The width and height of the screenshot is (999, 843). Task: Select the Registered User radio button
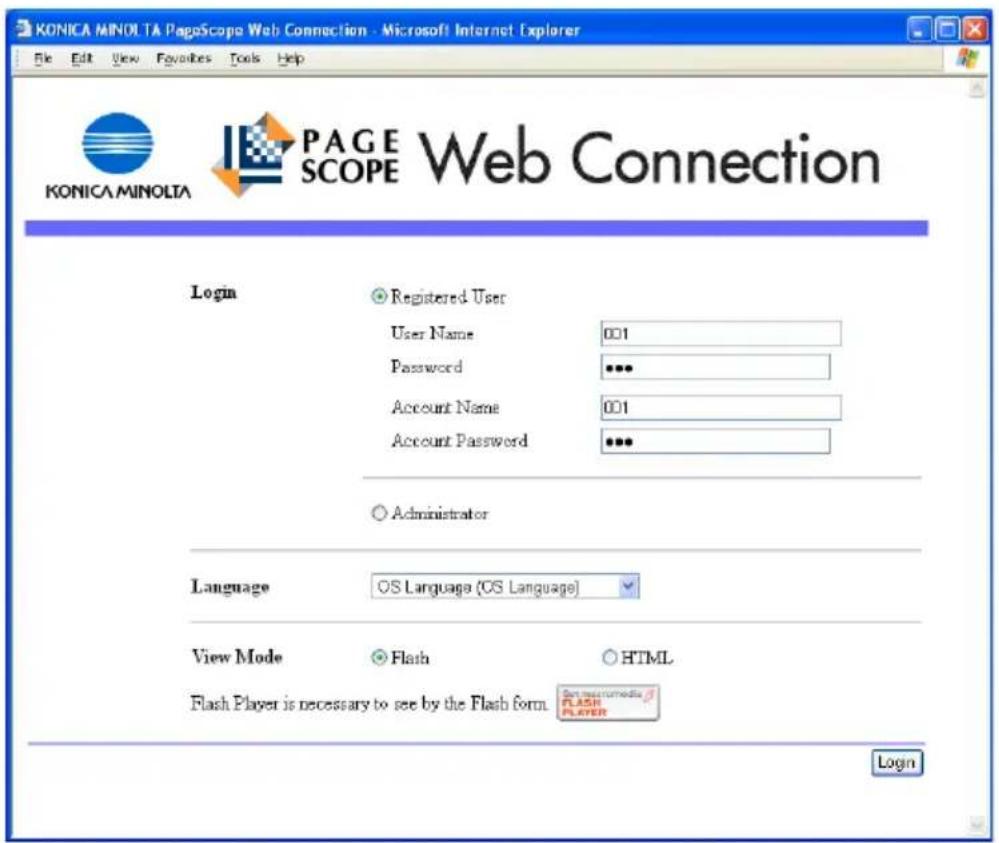point(379,296)
